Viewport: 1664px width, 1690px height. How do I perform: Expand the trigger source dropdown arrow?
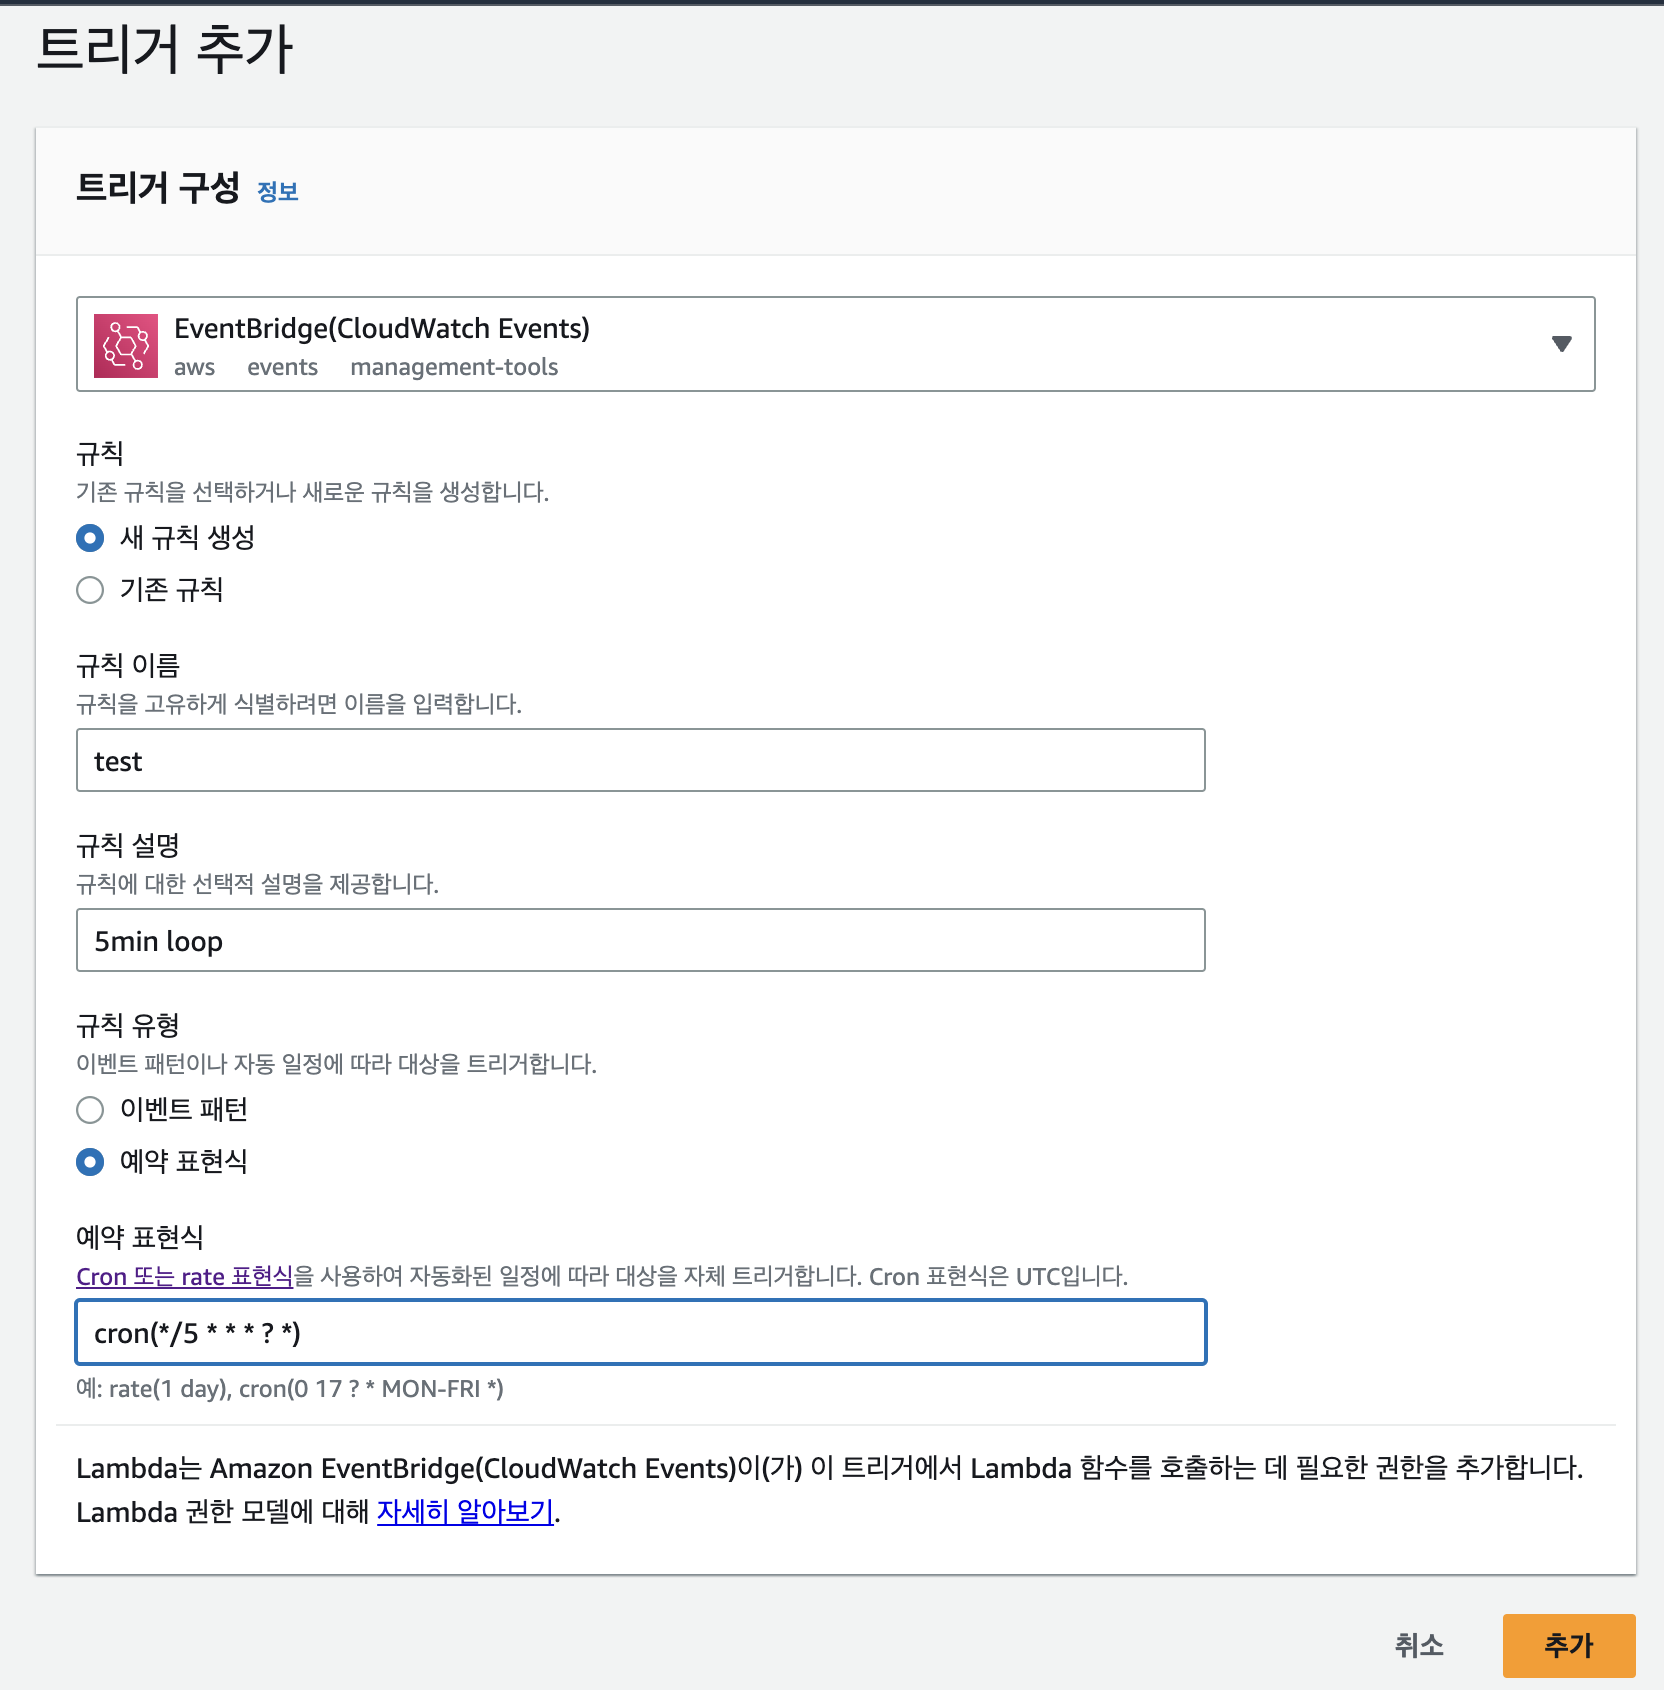[1561, 344]
